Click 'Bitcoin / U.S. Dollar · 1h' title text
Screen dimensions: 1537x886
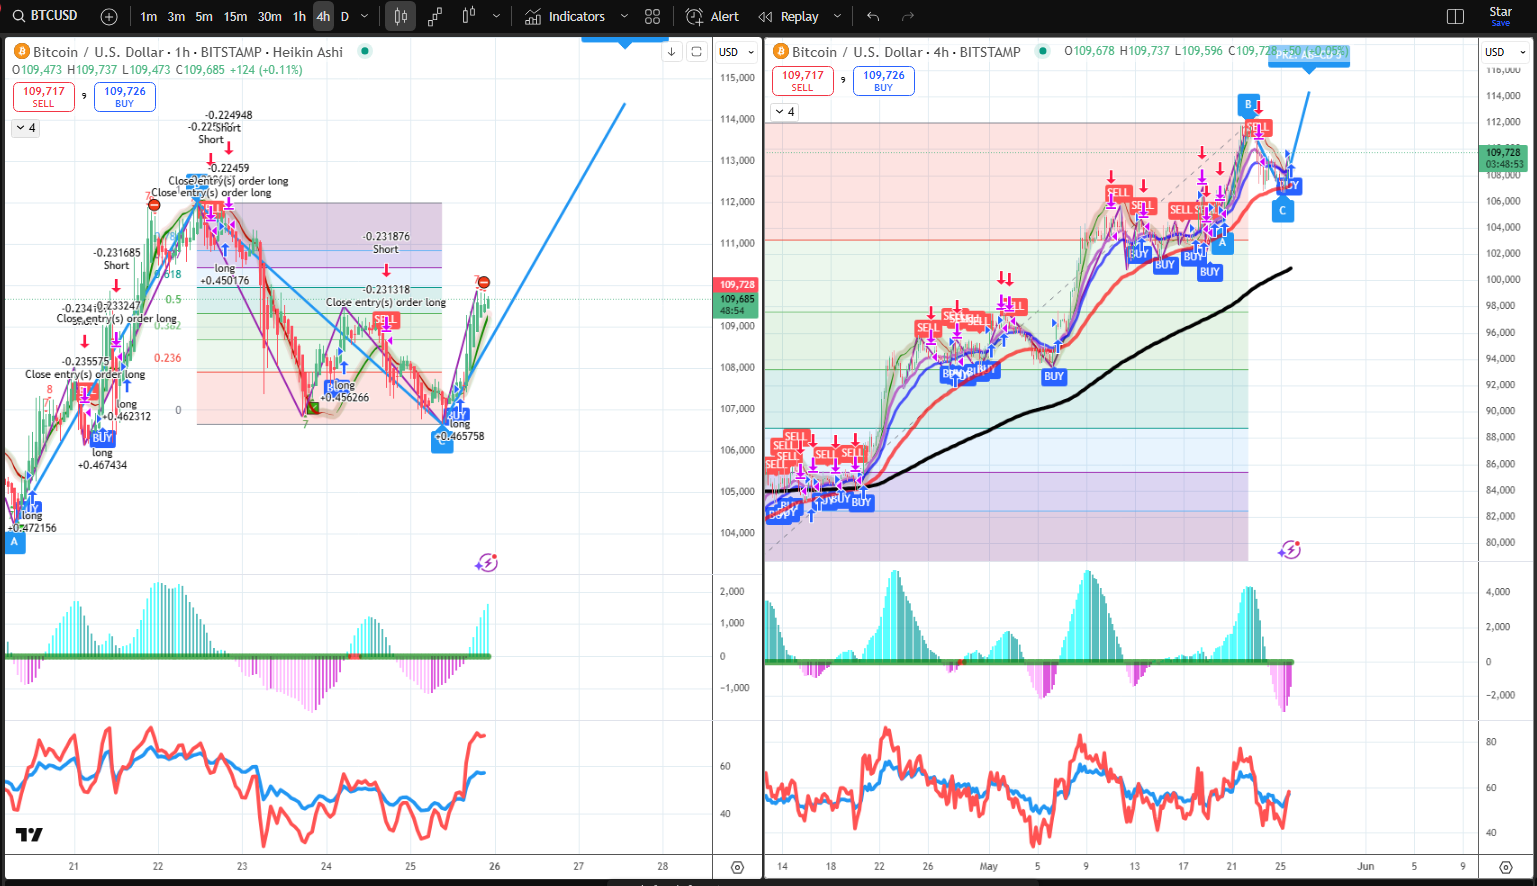click(113, 52)
